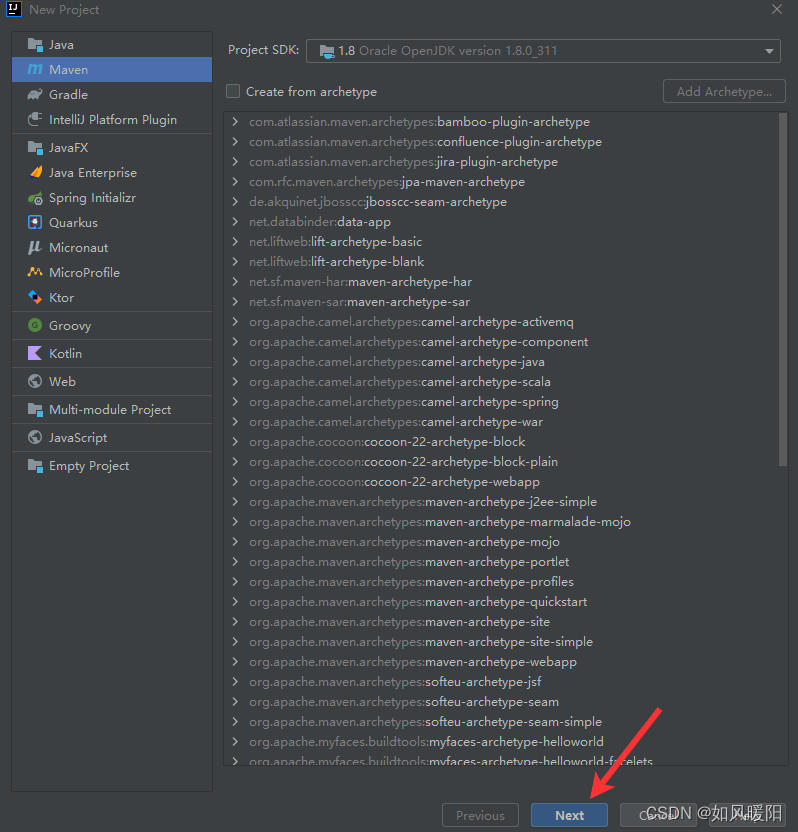Select Gradle project type
Image resolution: width=798 pixels, height=832 pixels.
[112, 94]
